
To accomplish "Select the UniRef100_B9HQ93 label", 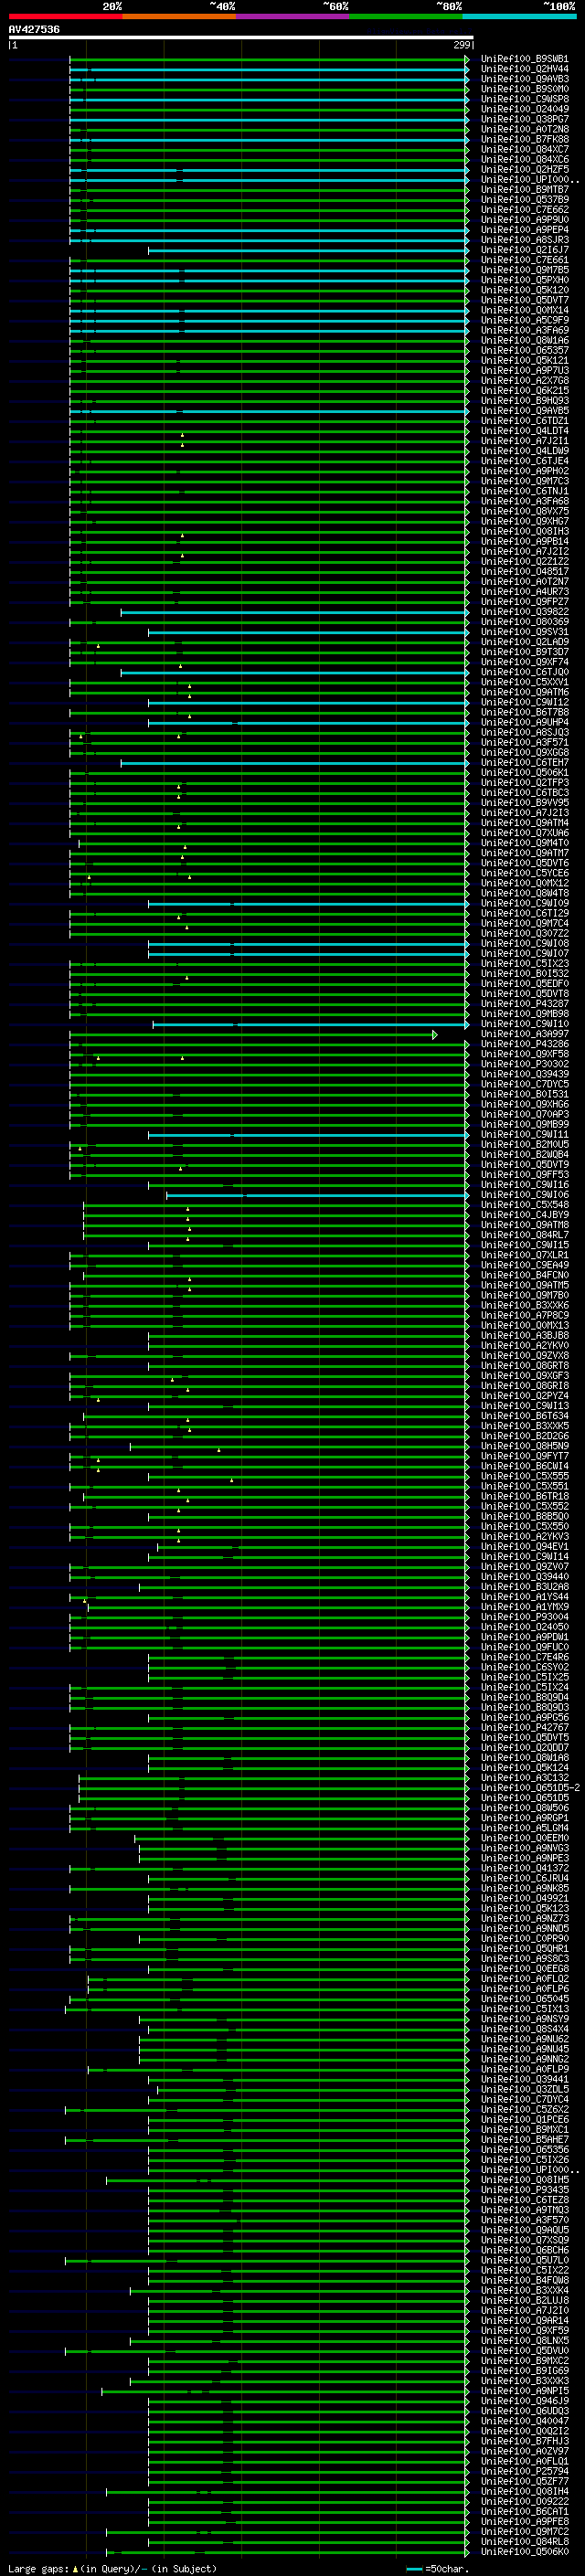I will click(524, 401).
